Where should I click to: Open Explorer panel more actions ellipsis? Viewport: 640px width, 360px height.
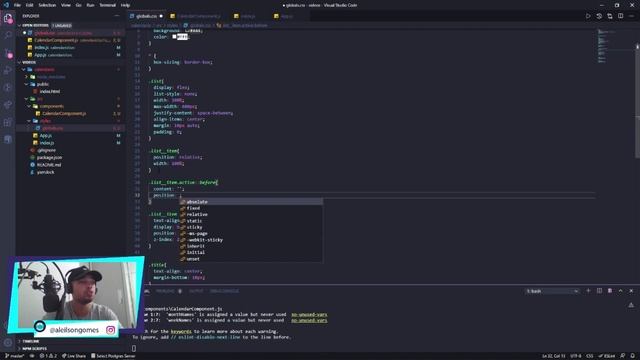tap(117, 16)
